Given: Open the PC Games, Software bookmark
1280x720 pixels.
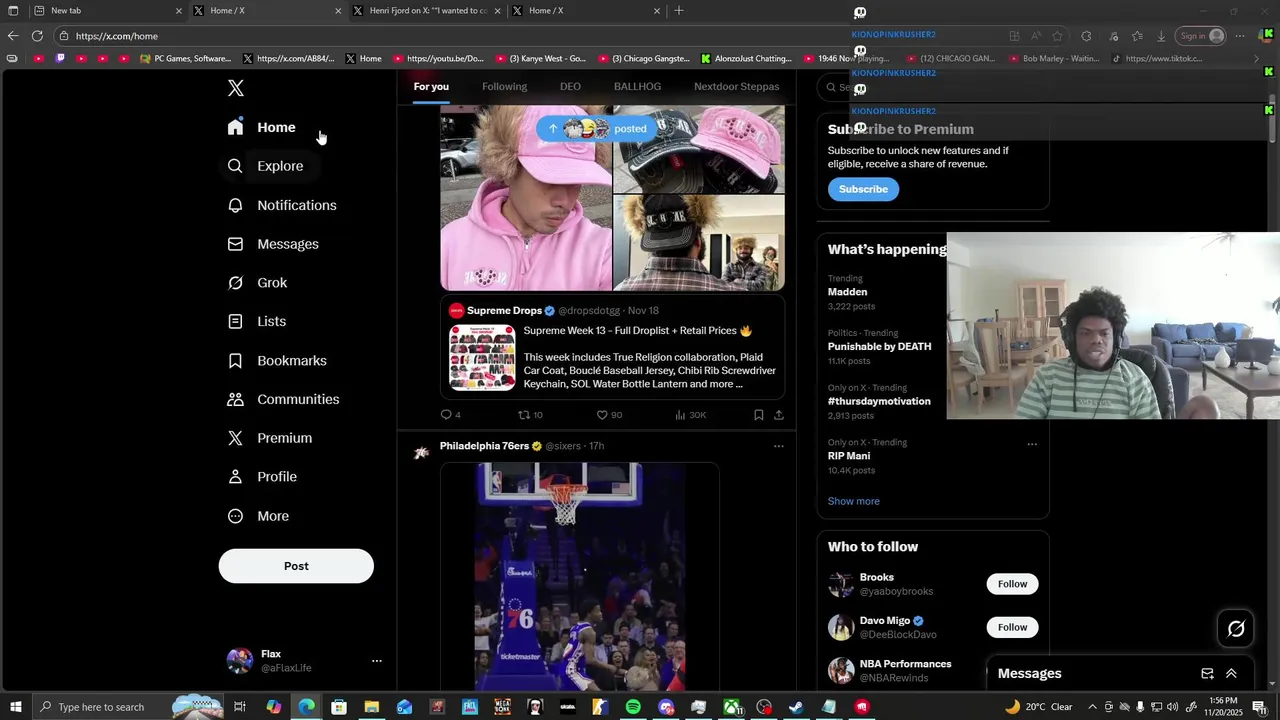Looking at the screenshot, I should [187, 59].
